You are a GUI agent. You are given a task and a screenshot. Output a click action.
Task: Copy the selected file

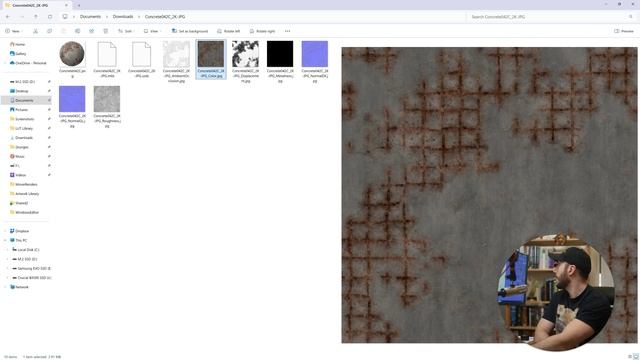49,31
